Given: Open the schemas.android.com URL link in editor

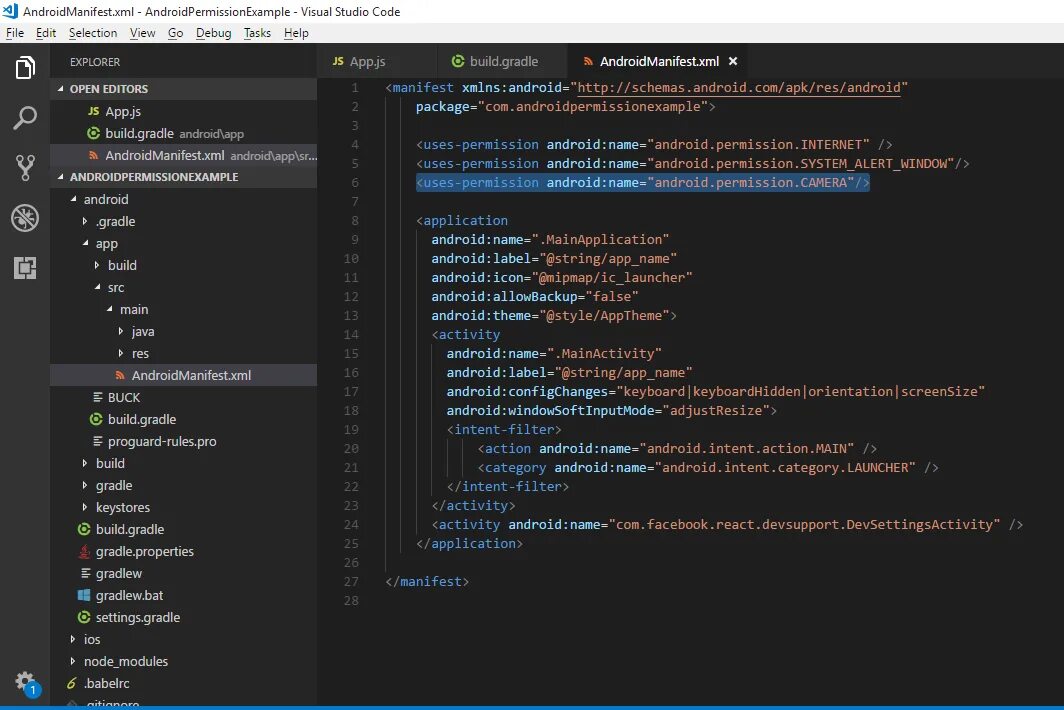Looking at the screenshot, I should pos(738,88).
